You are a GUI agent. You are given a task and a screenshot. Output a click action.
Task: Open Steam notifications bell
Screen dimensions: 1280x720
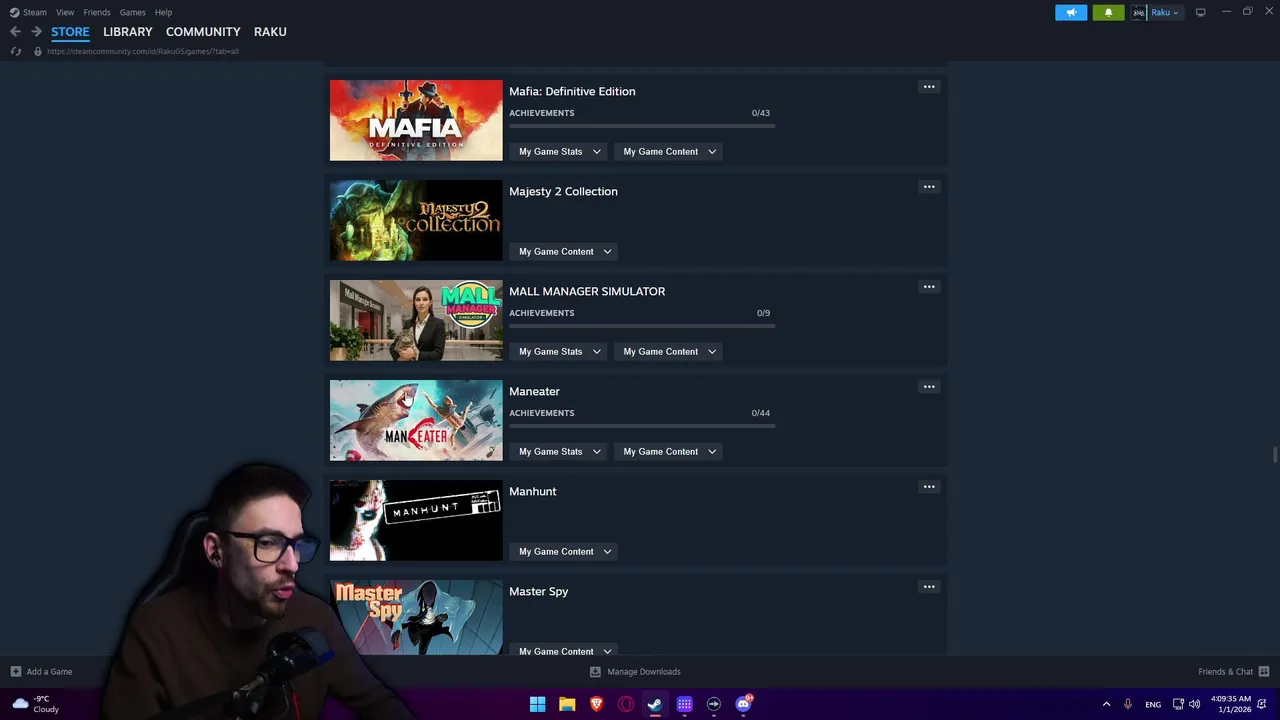pos(1108,12)
